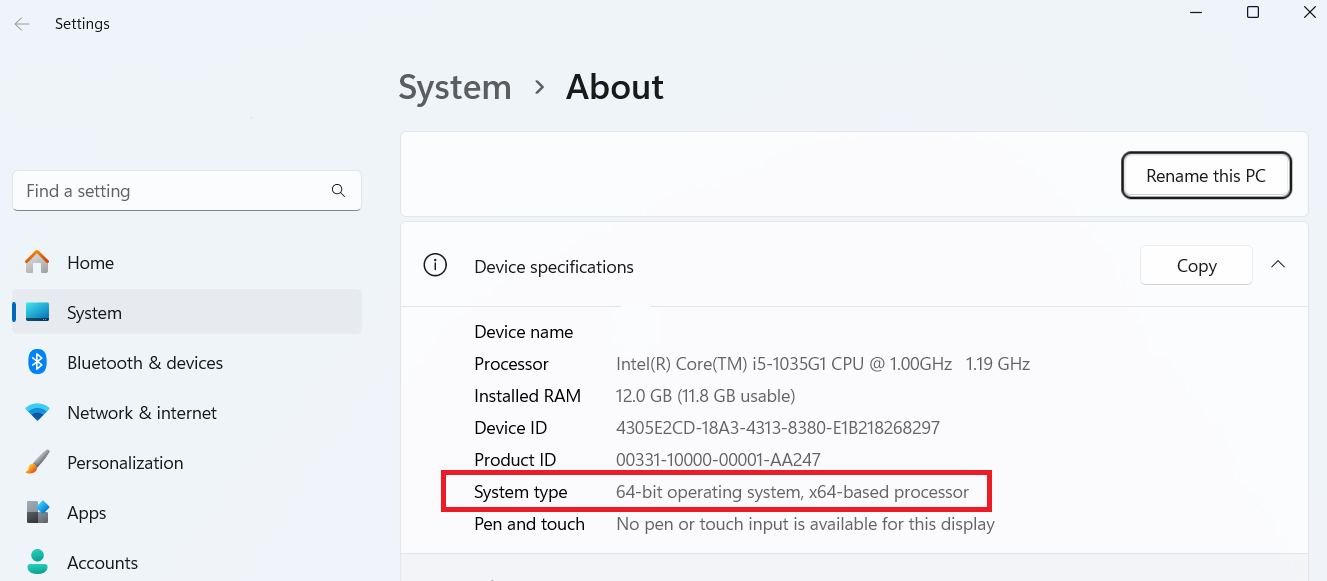This screenshot has width=1327, height=581.
Task: Rename this PC button
Action: click(x=1206, y=176)
